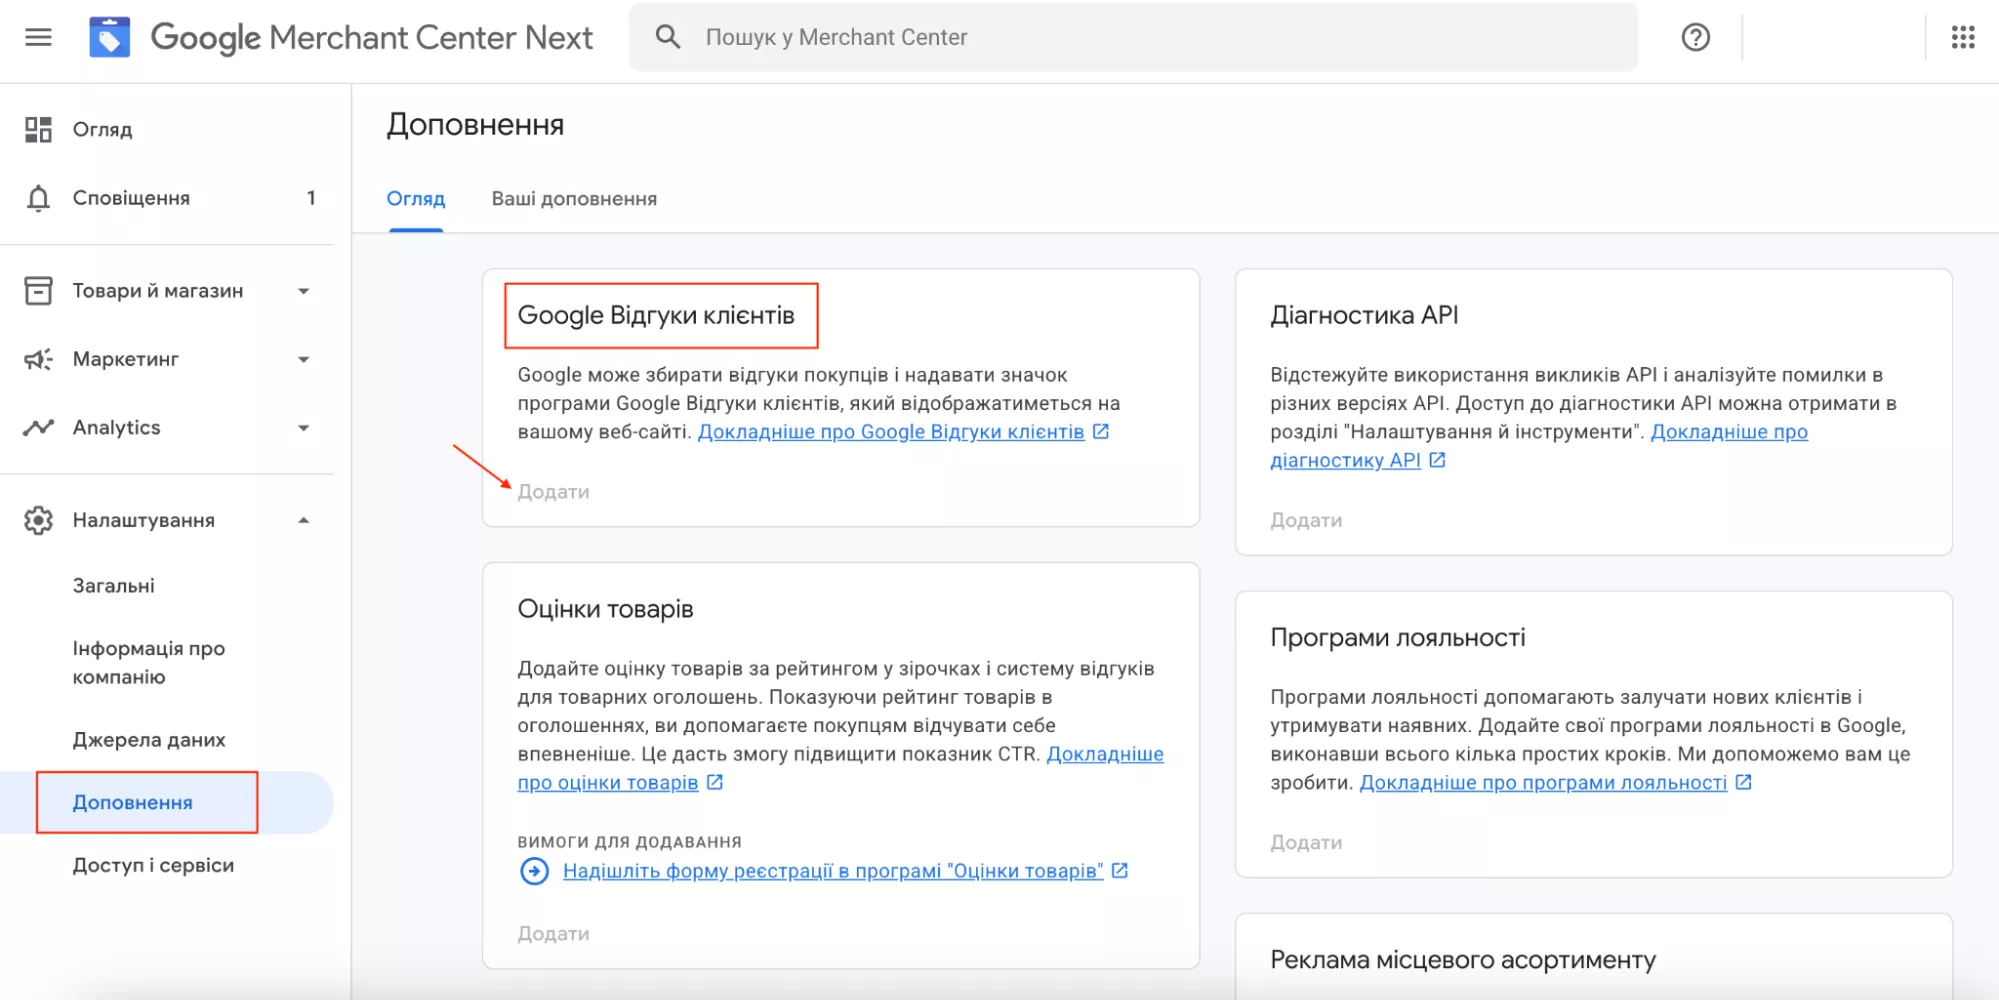Click Додати under Google Відгуки клієнтів
The image size is (1999, 1001).
click(x=553, y=492)
